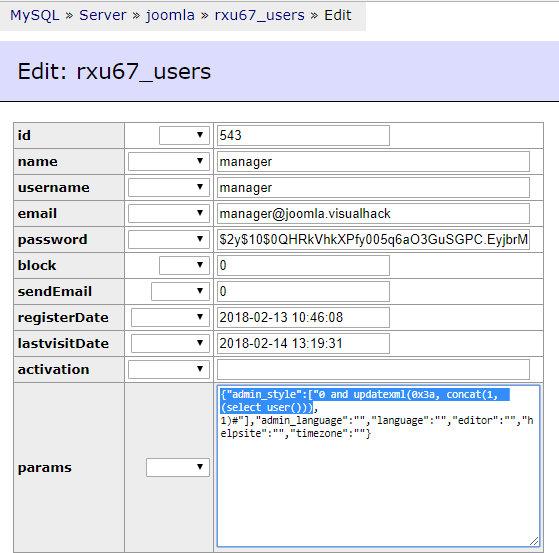
Task: Click the block value input field
Action: pyautogui.click(x=303, y=265)
